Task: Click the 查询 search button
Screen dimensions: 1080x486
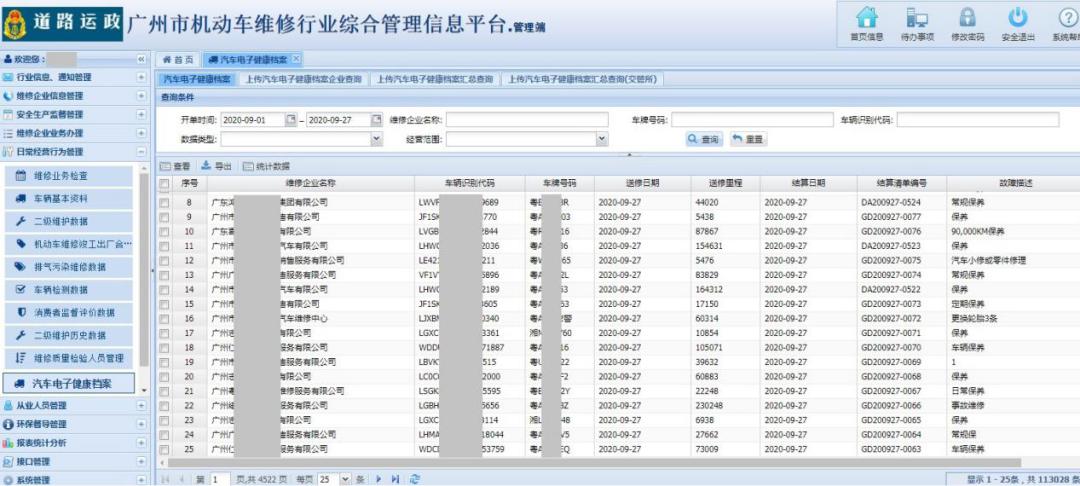Action: (x=704, y=140)
